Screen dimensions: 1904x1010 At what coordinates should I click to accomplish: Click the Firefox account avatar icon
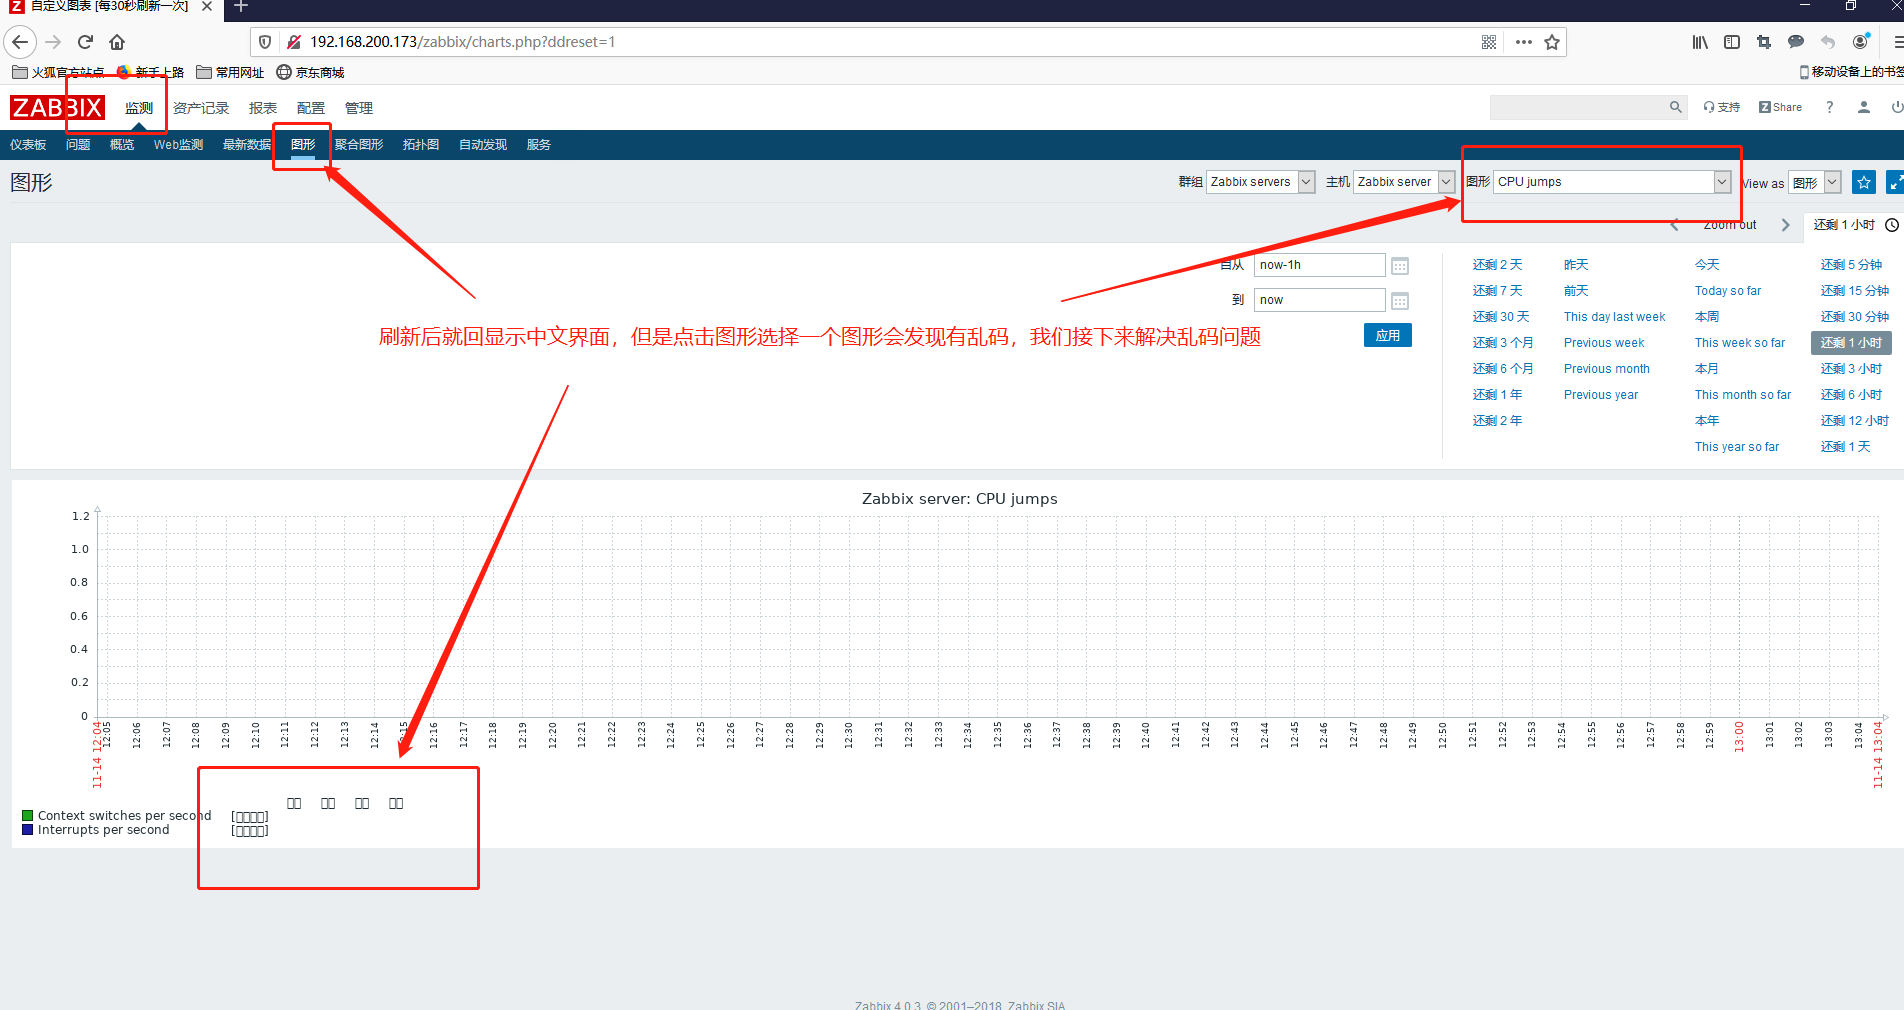(x=1860, y=42)
